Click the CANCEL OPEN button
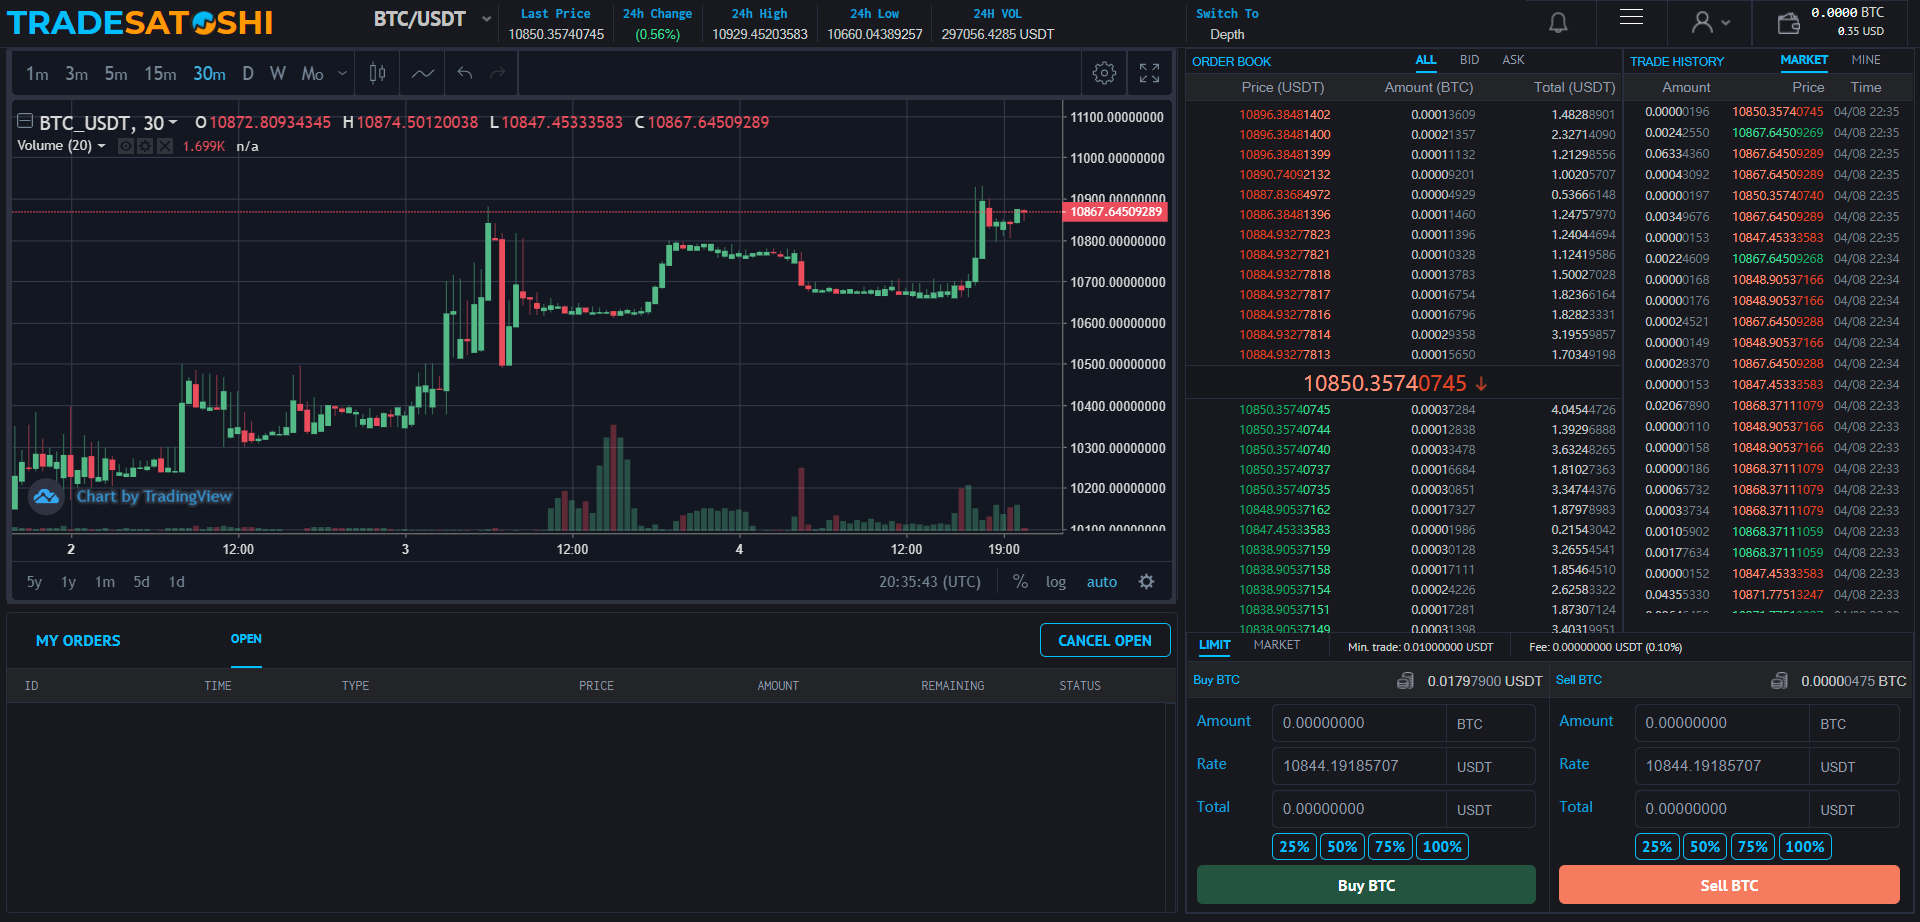The width and height of the screenshot is (1920, 922). pos(1105,640)
